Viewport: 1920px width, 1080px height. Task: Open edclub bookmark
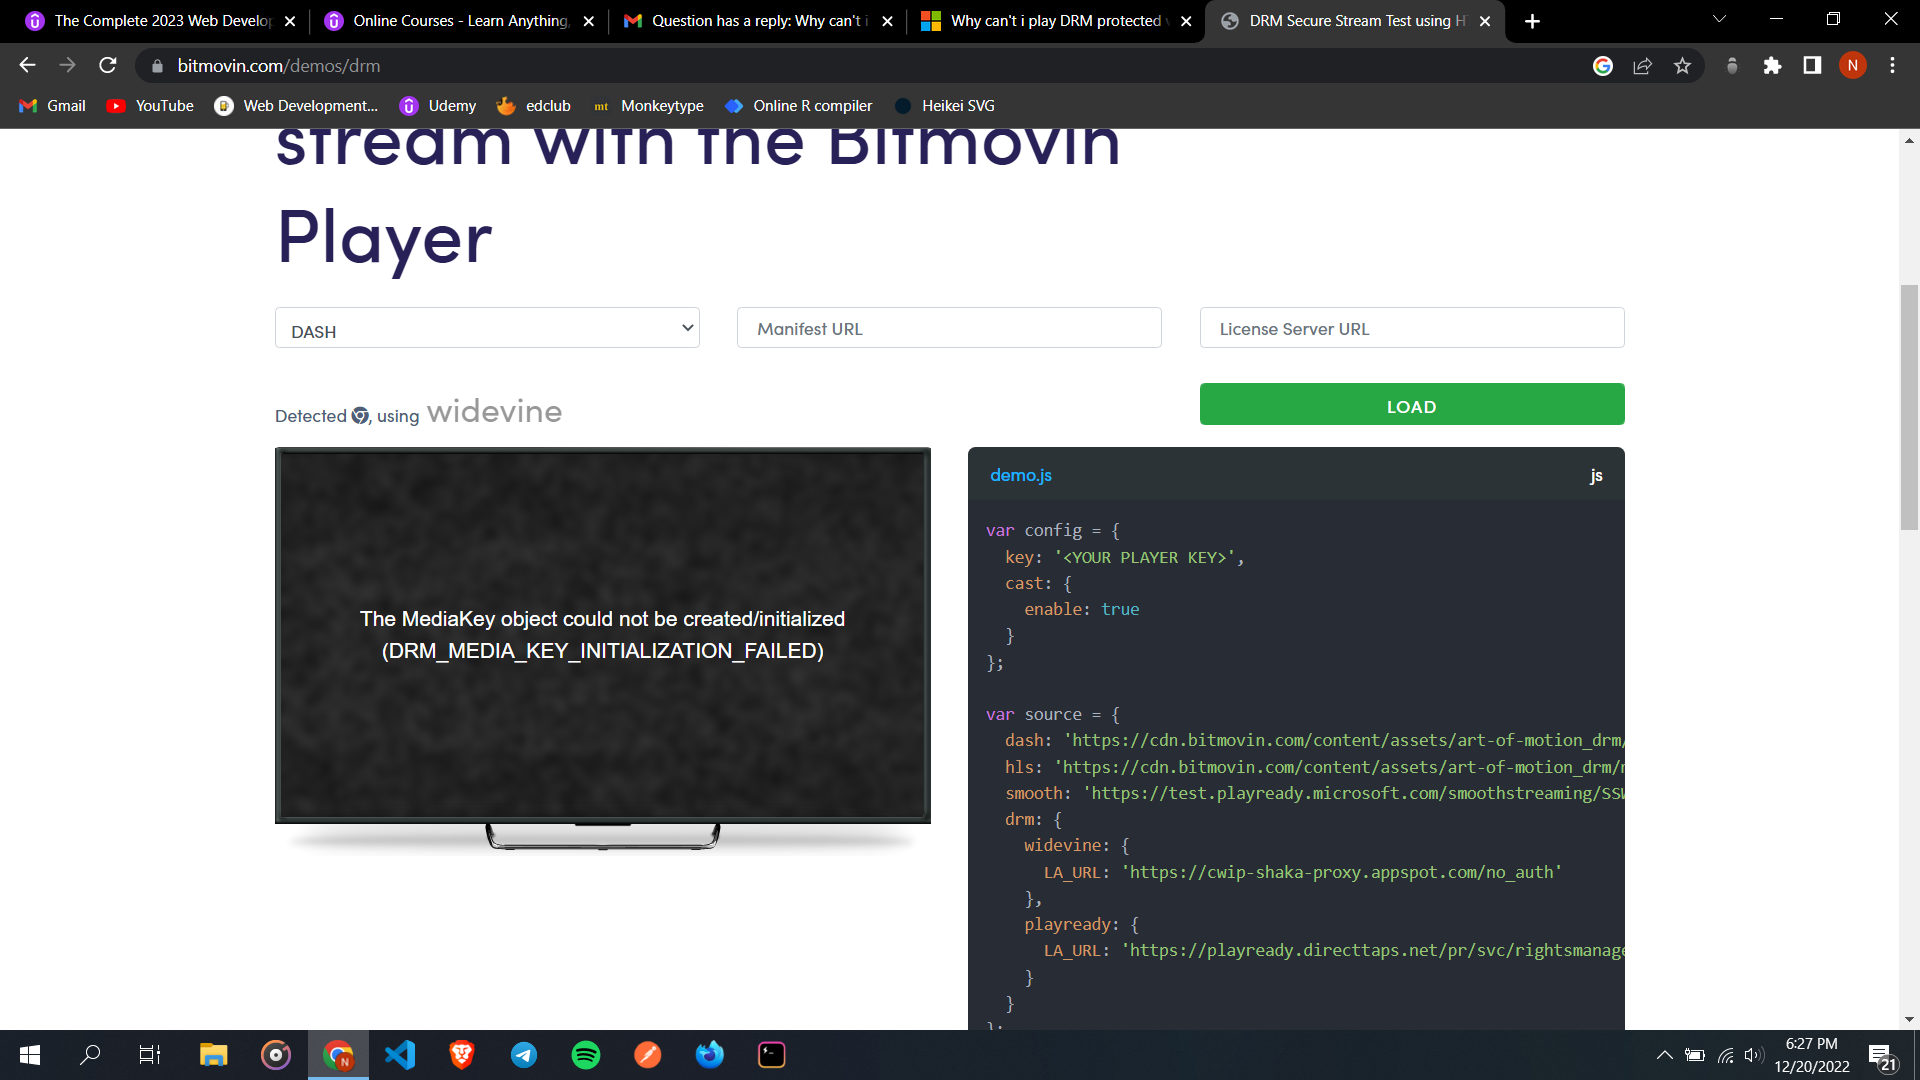tap(534, 106)
